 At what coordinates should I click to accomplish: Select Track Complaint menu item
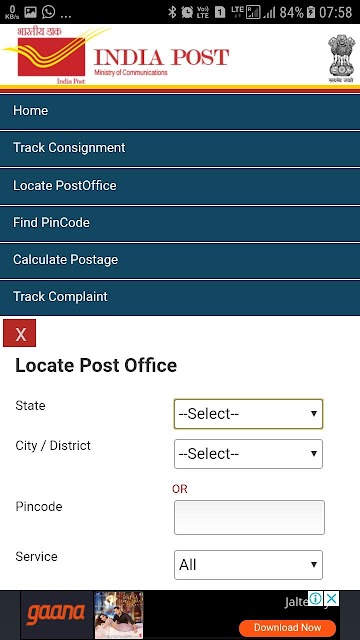(x=180, y=297)
